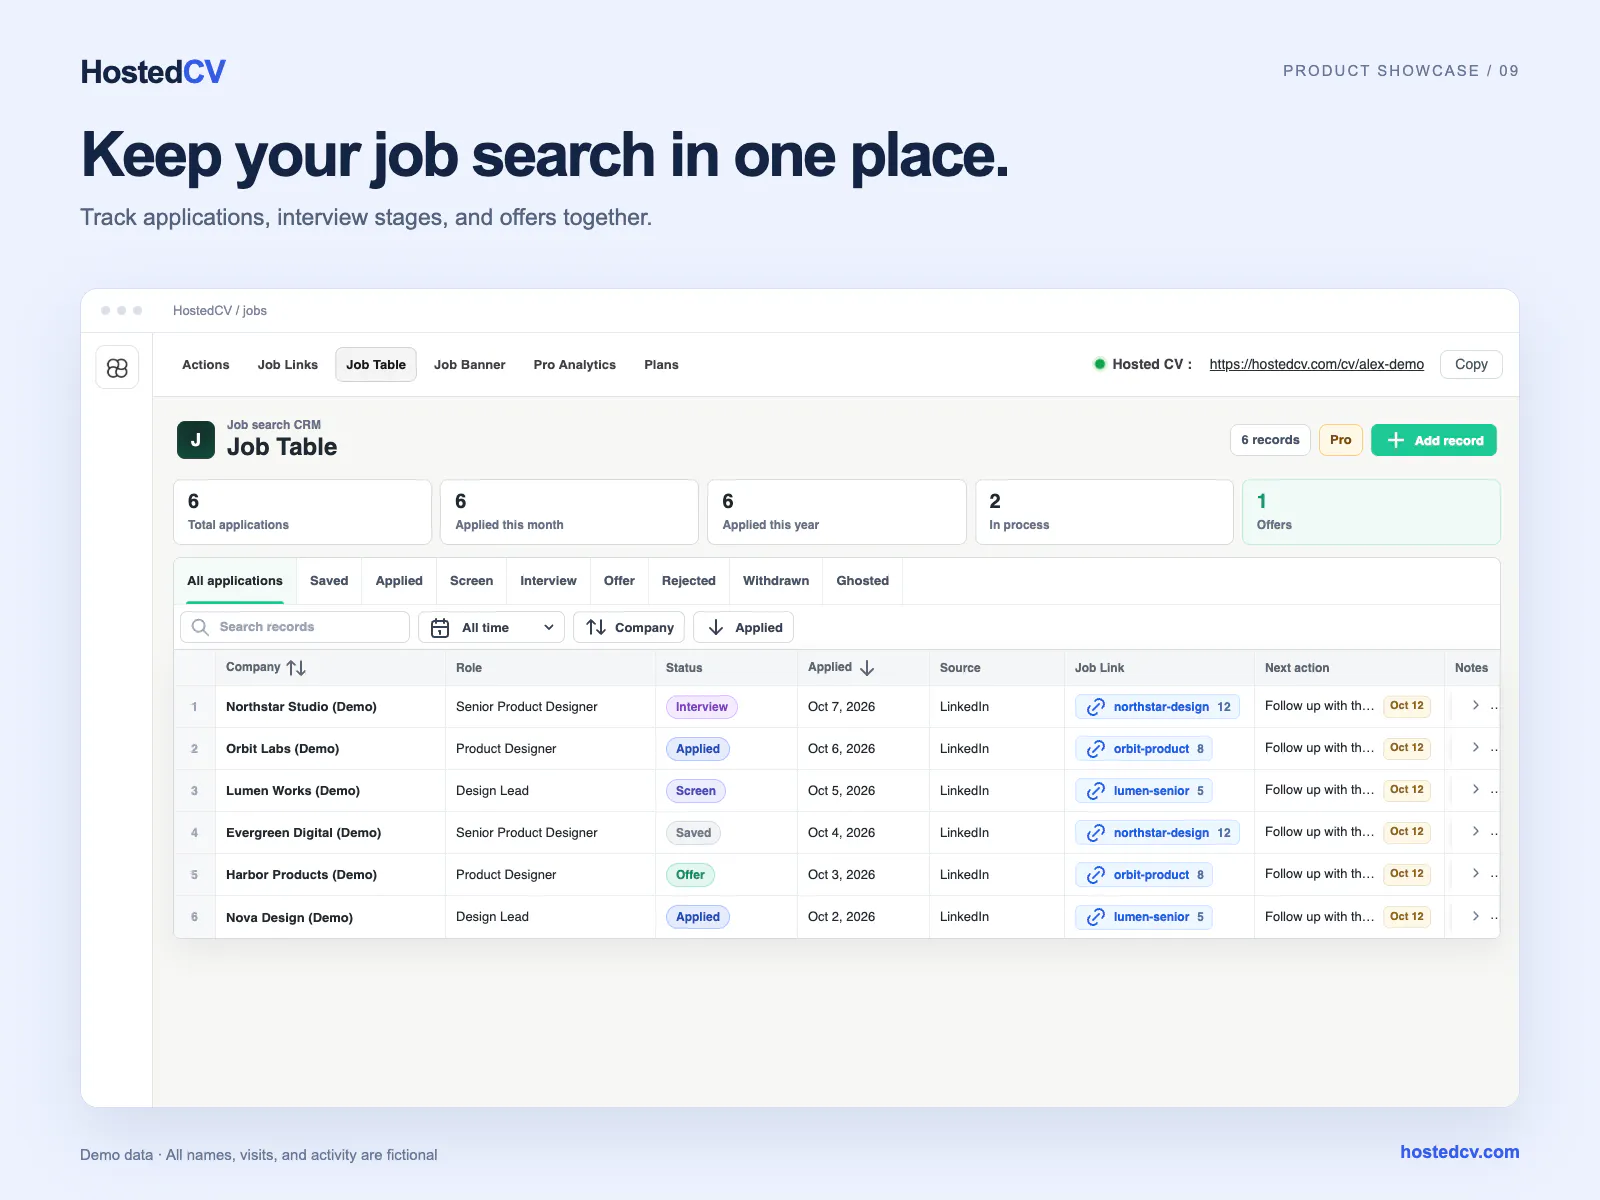Open the hostedcv.com/cv/alex-demo link

click(x=1316, y=364)
